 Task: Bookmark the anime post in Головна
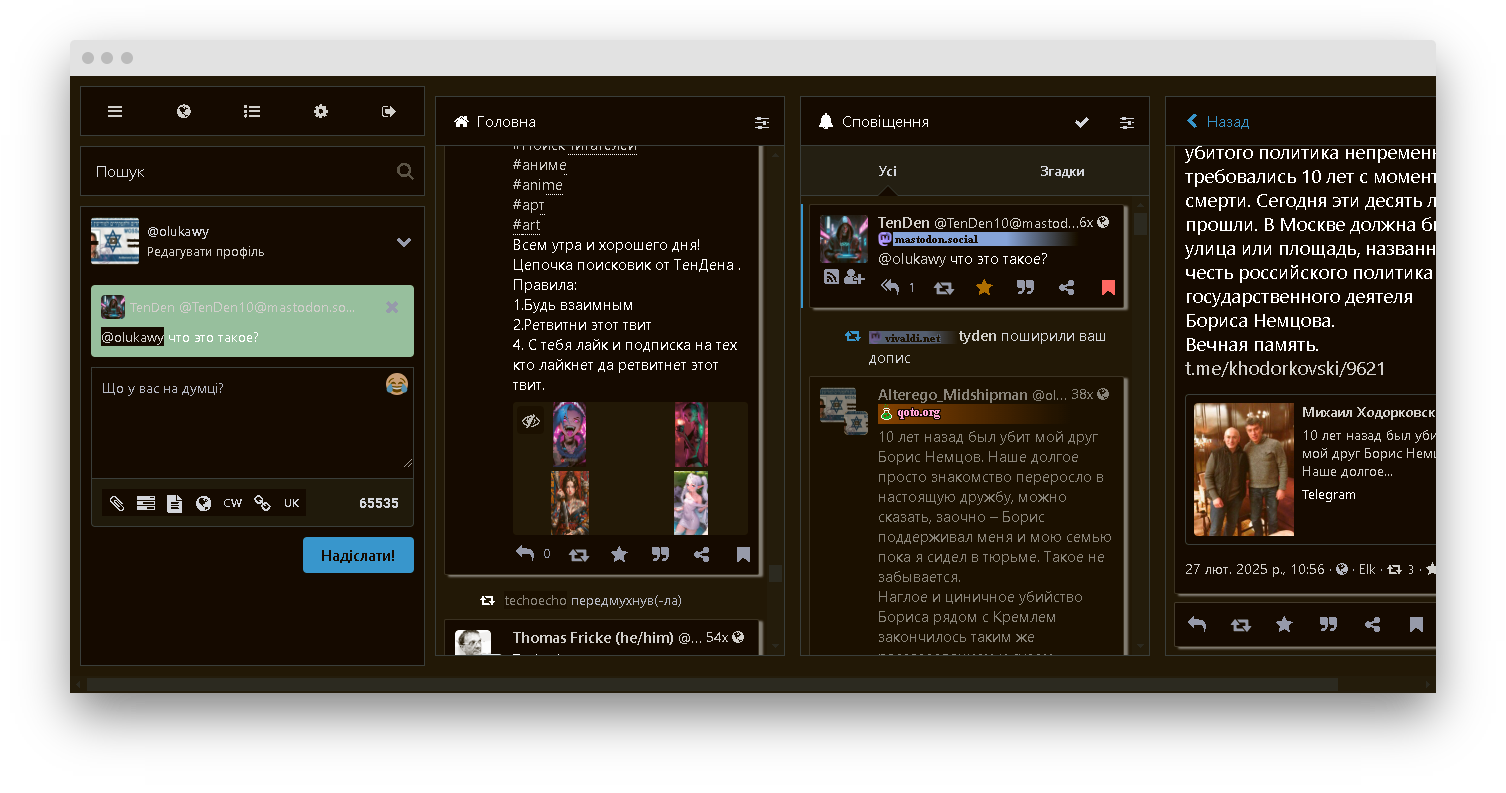pyautogui.click(x=743, y=553)
